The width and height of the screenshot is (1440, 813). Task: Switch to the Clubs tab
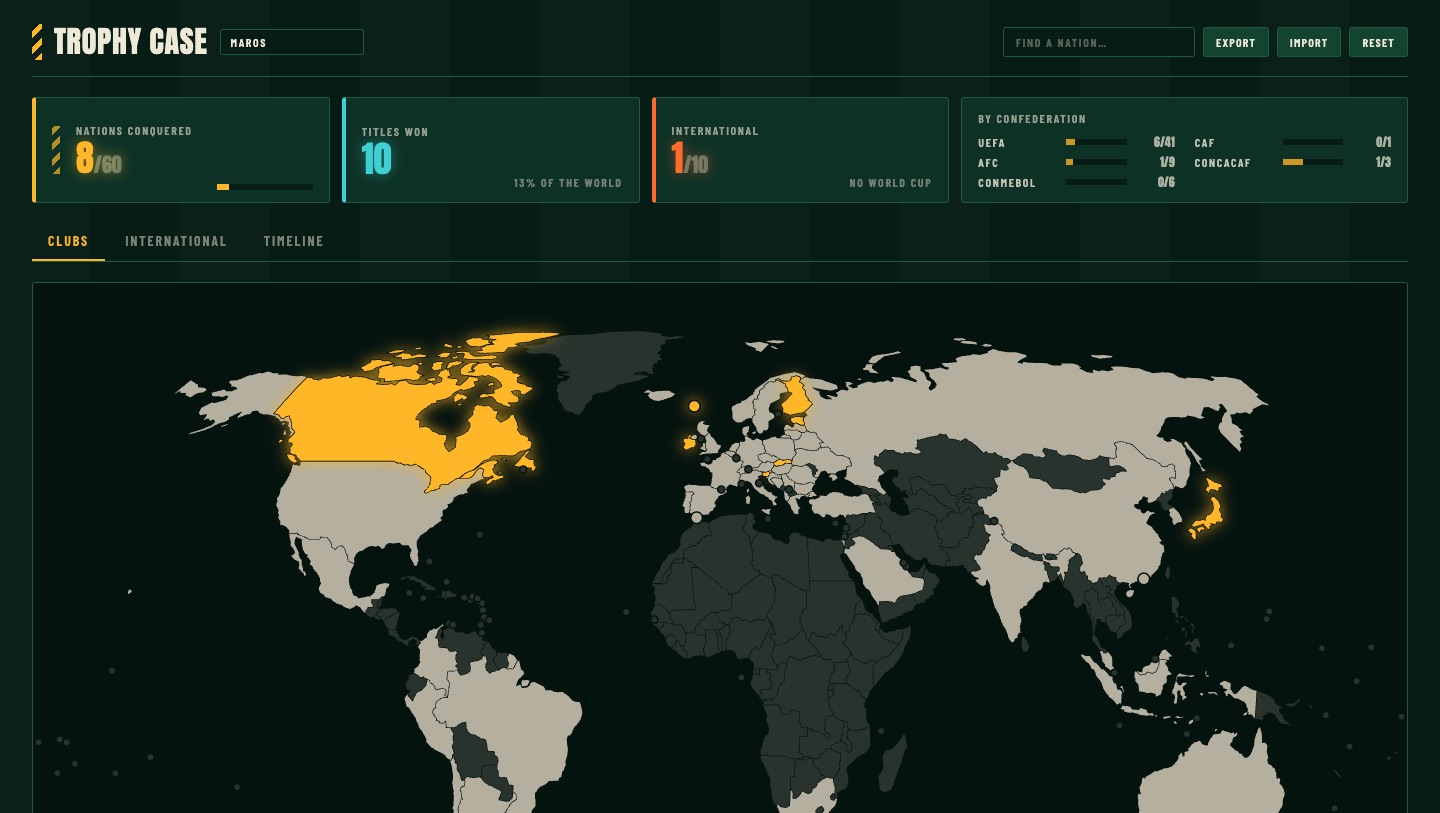click(x=68, y=241)
